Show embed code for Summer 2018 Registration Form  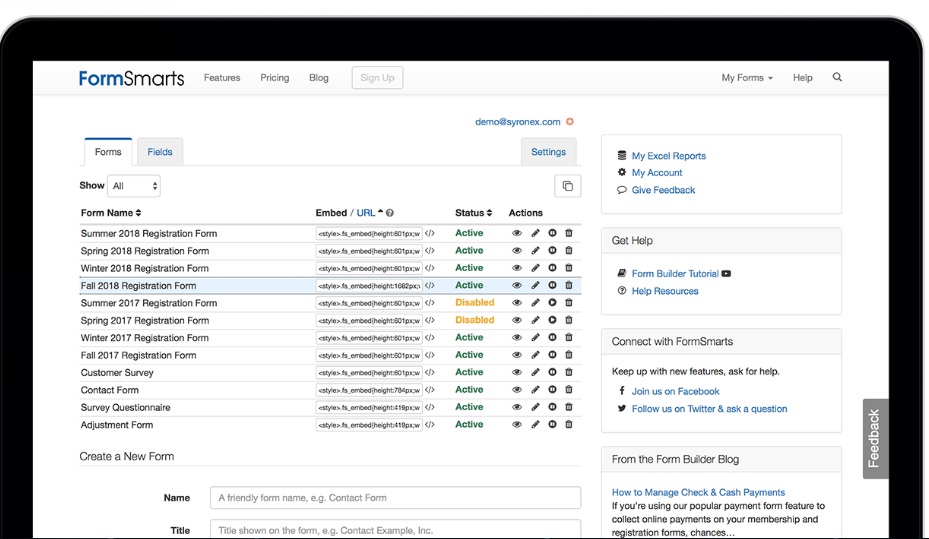[430, 233]
